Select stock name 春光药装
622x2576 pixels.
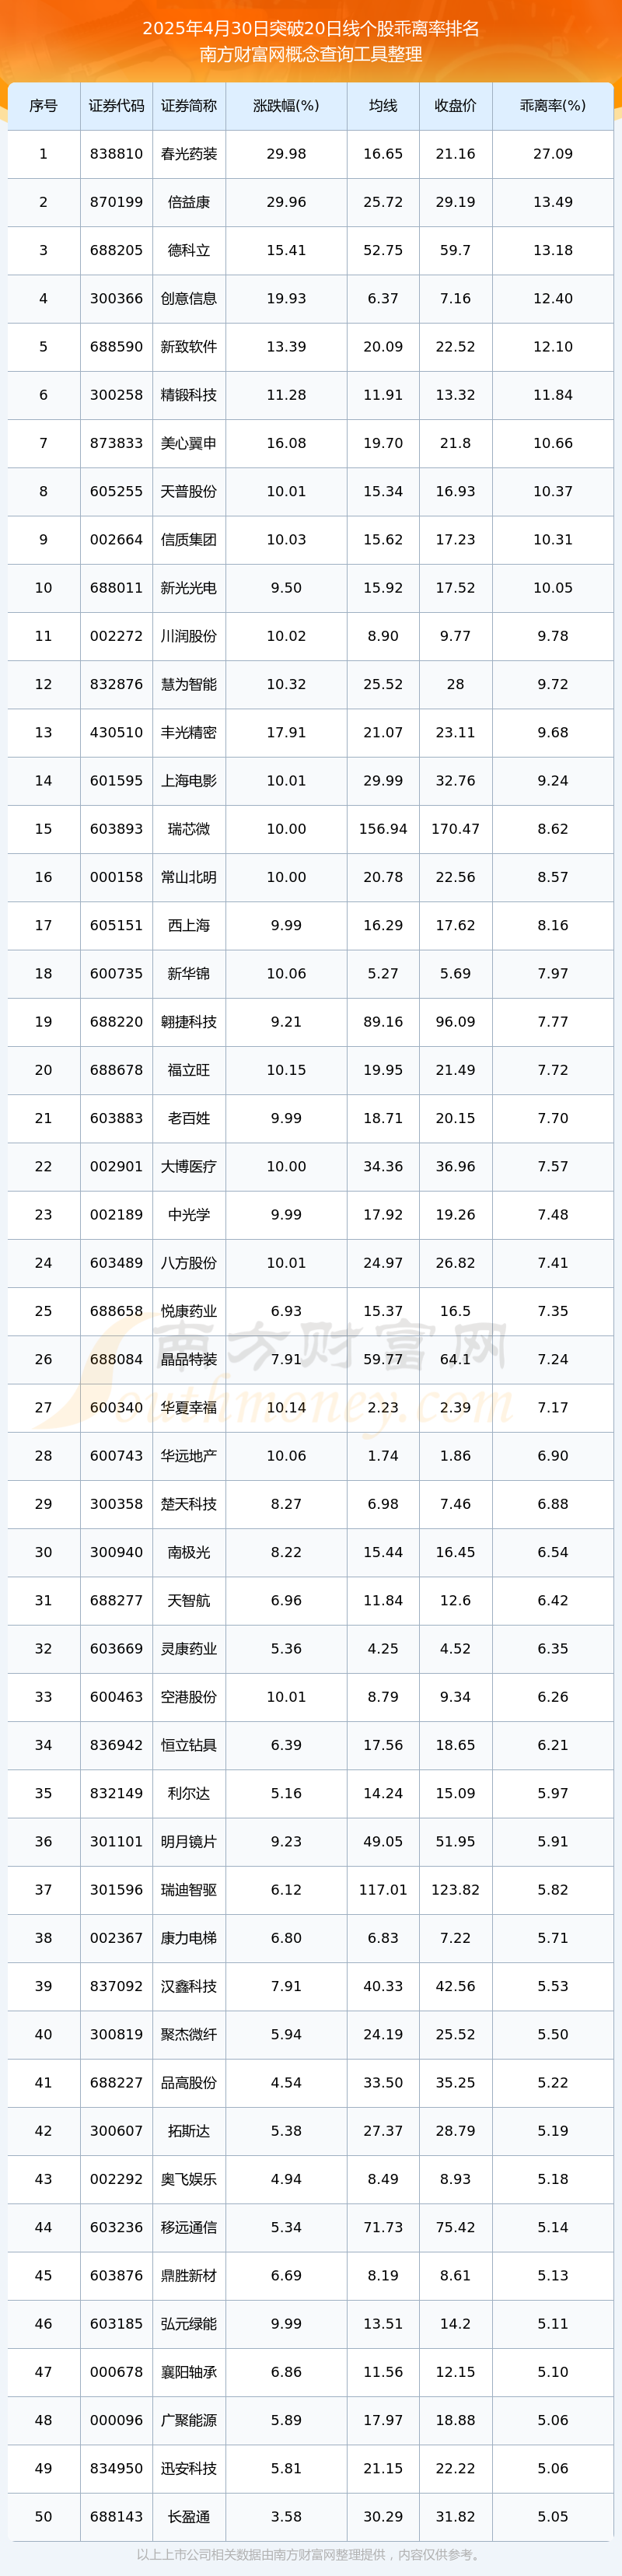point(189,154)
